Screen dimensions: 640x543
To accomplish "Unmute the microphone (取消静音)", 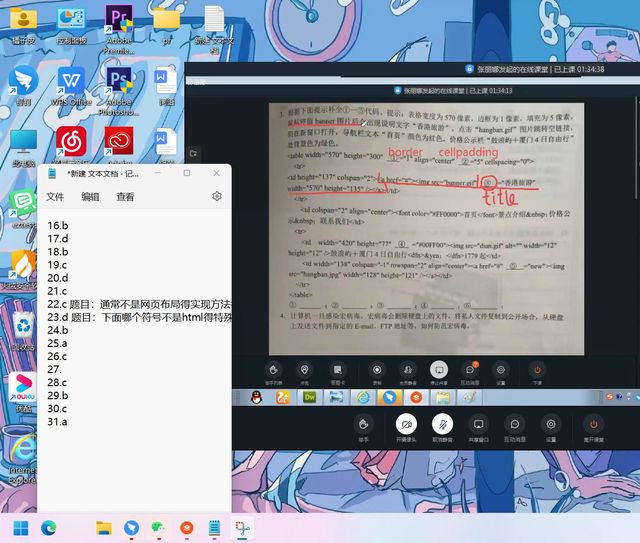I will click(441, 423).
